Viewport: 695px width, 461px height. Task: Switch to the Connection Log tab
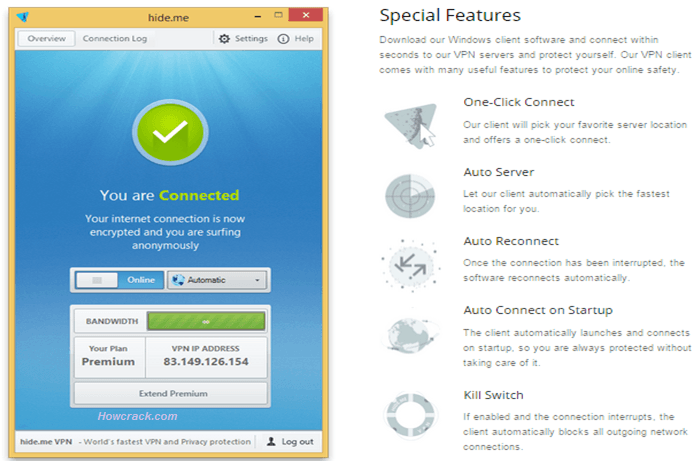click(115, 39)
